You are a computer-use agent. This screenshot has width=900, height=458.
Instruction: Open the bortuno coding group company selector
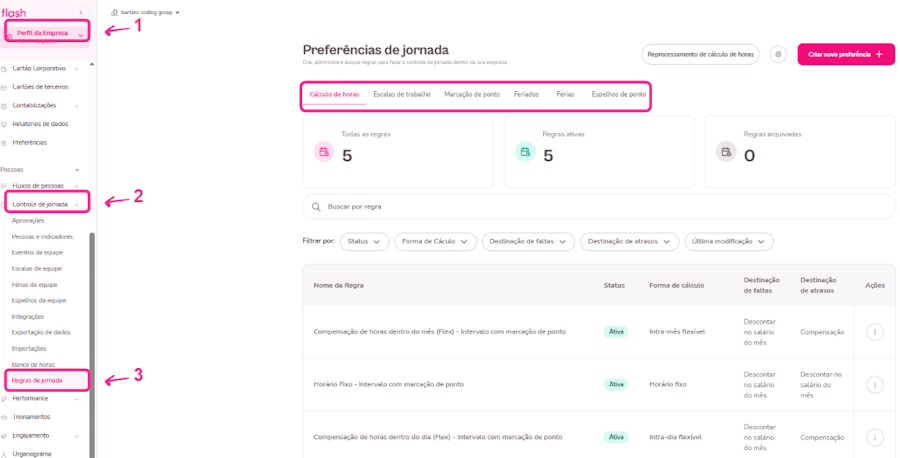point(146,12)
